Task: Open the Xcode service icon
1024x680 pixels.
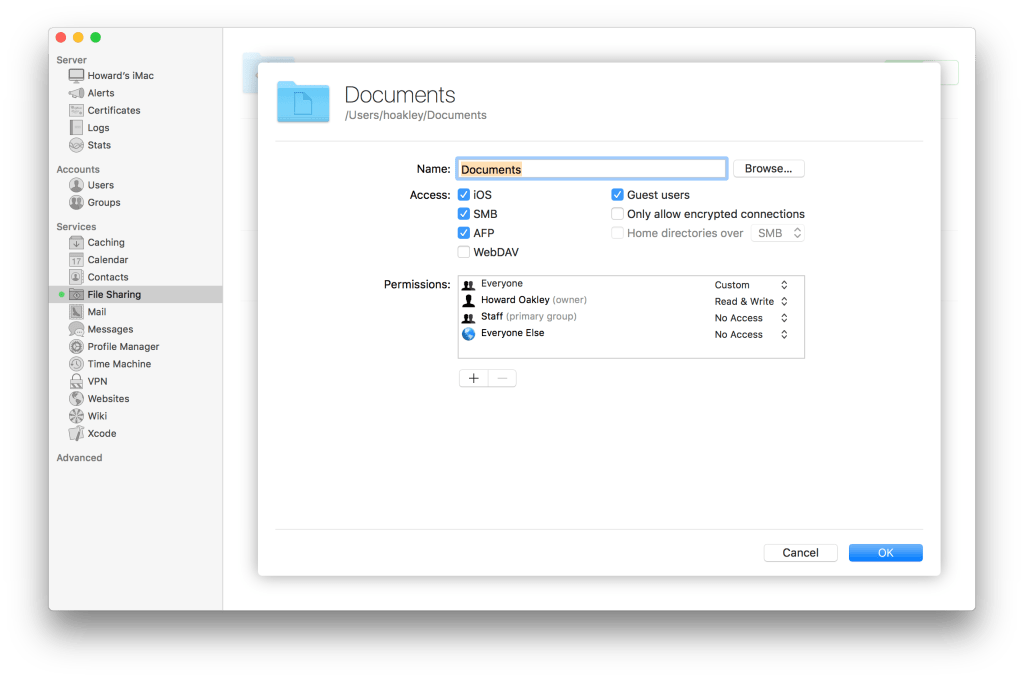Action: [77, 433]
